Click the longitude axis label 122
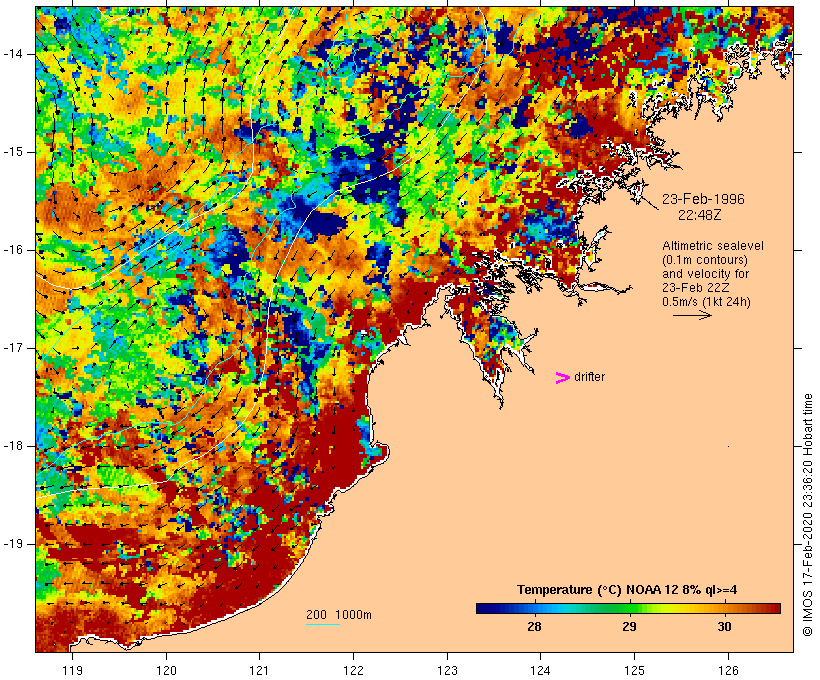This screenshot has height=680, width=820. (x=353, y=670)
